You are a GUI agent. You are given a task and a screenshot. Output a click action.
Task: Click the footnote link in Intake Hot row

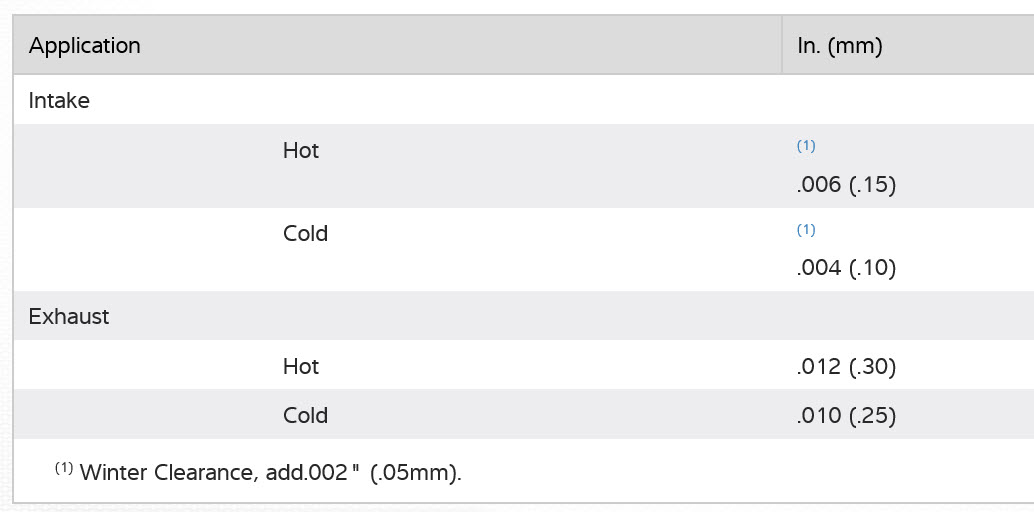[x=806, y=146]
